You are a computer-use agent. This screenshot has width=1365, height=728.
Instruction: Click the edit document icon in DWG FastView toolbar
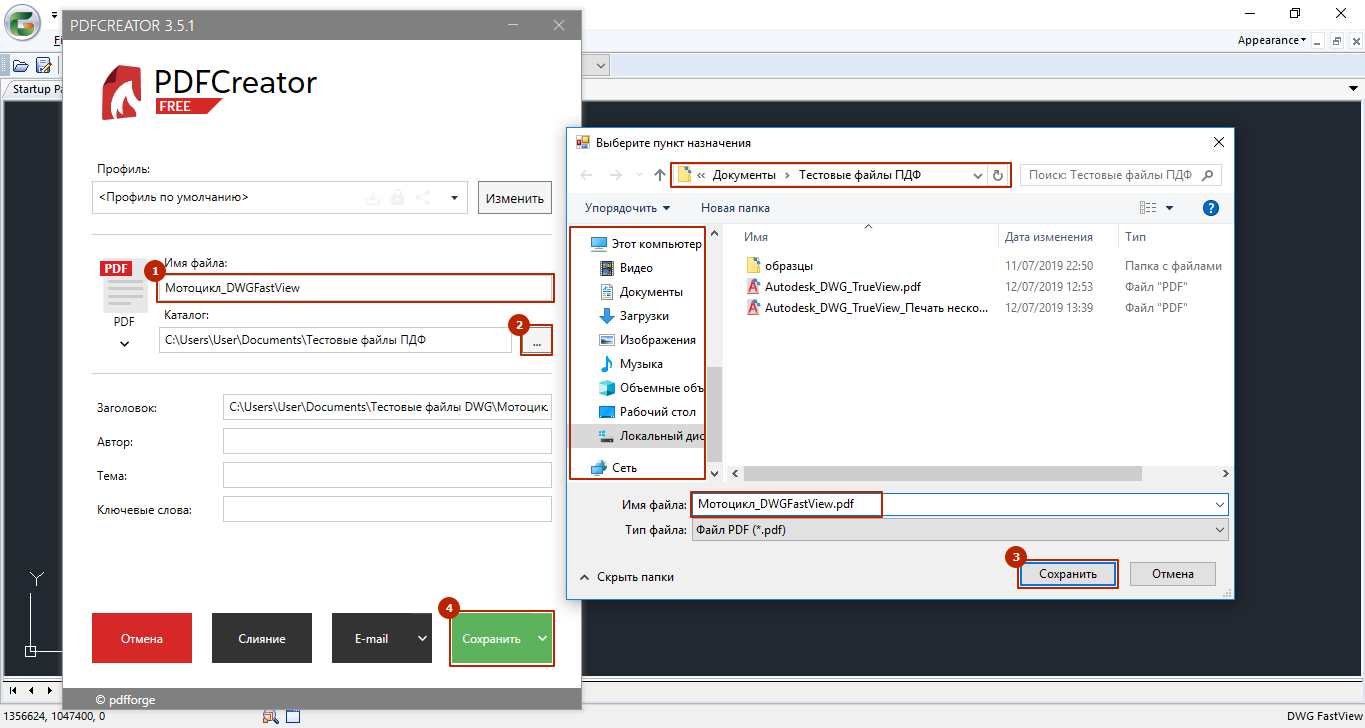coord(44,66)
